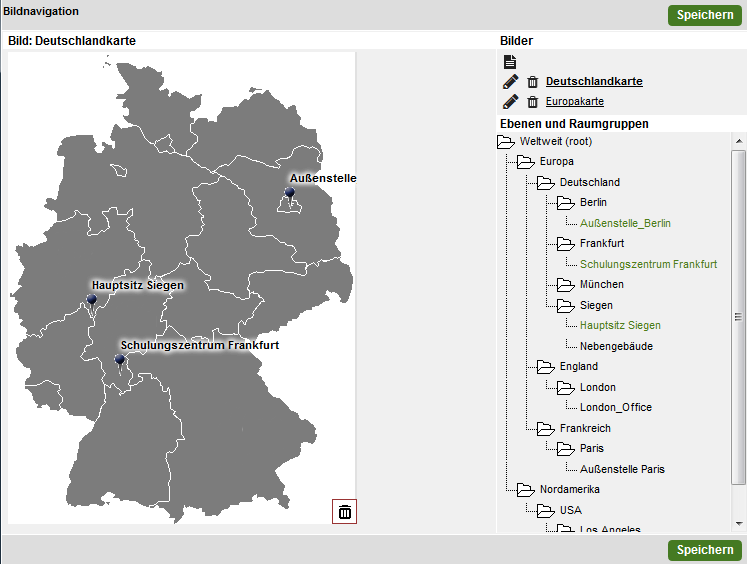Click the England tree label
This screenshot has height=564, width=747.
[x=578, y=366]
